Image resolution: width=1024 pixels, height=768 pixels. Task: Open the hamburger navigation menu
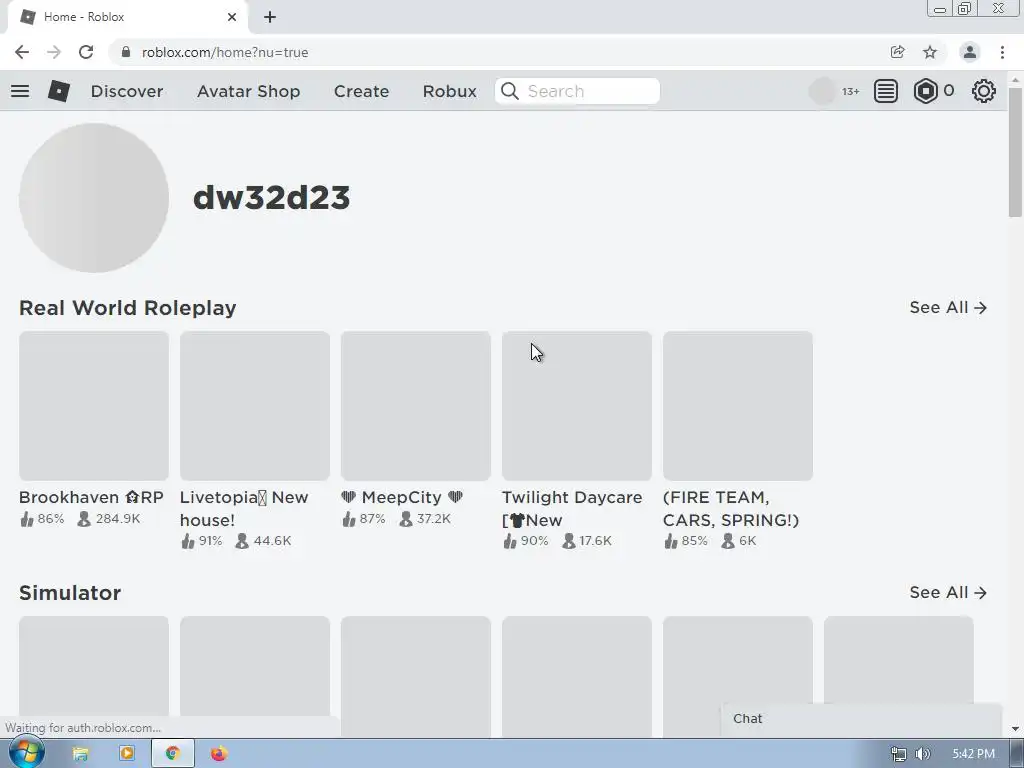coord(20,91)
